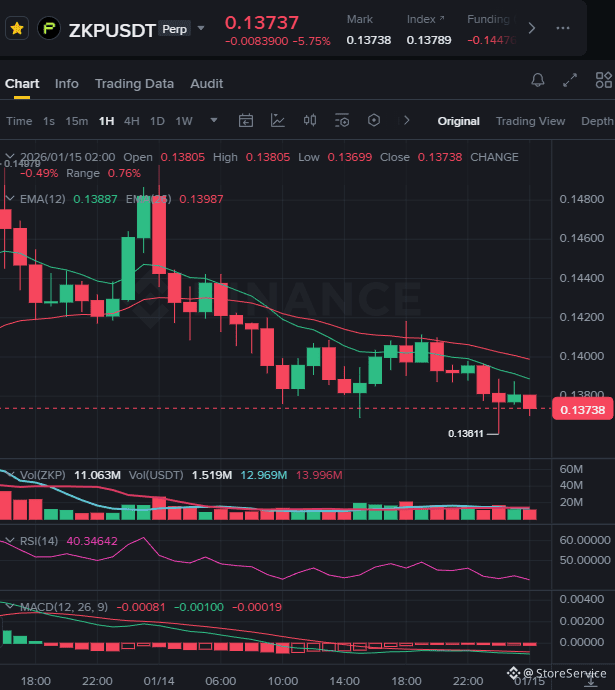The width and height of the screenshot is (615, 690).
Task: Open more timeframes dropdown arrow
Action: (x=214, y=120)
